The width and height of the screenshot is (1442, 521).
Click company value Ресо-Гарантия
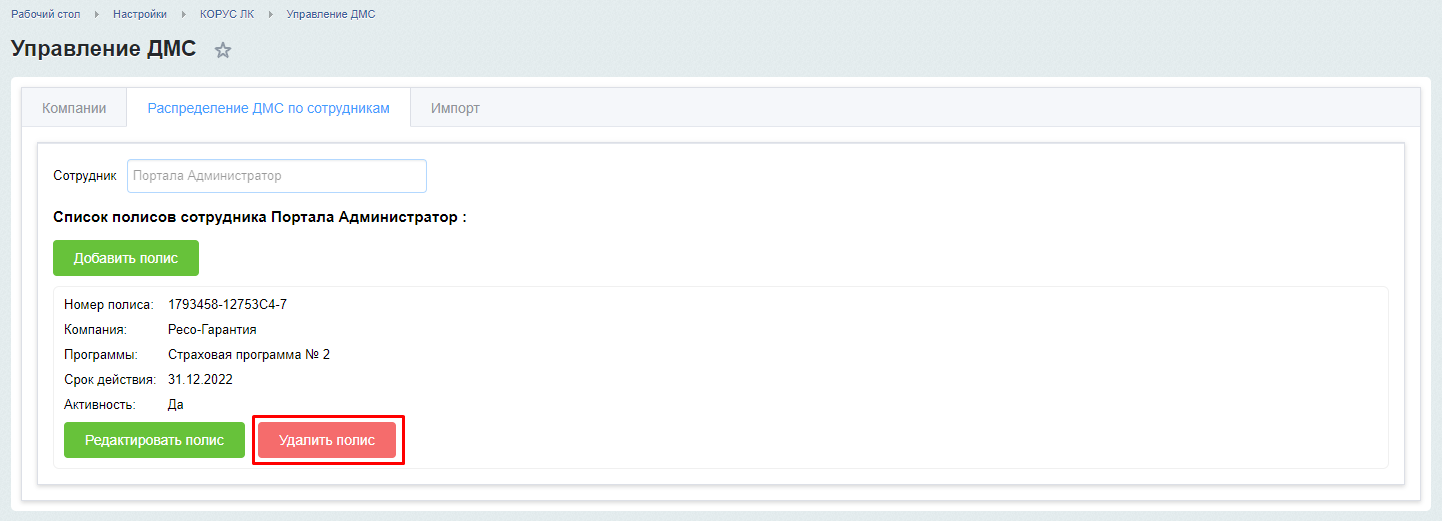click(x=212, y=329)
